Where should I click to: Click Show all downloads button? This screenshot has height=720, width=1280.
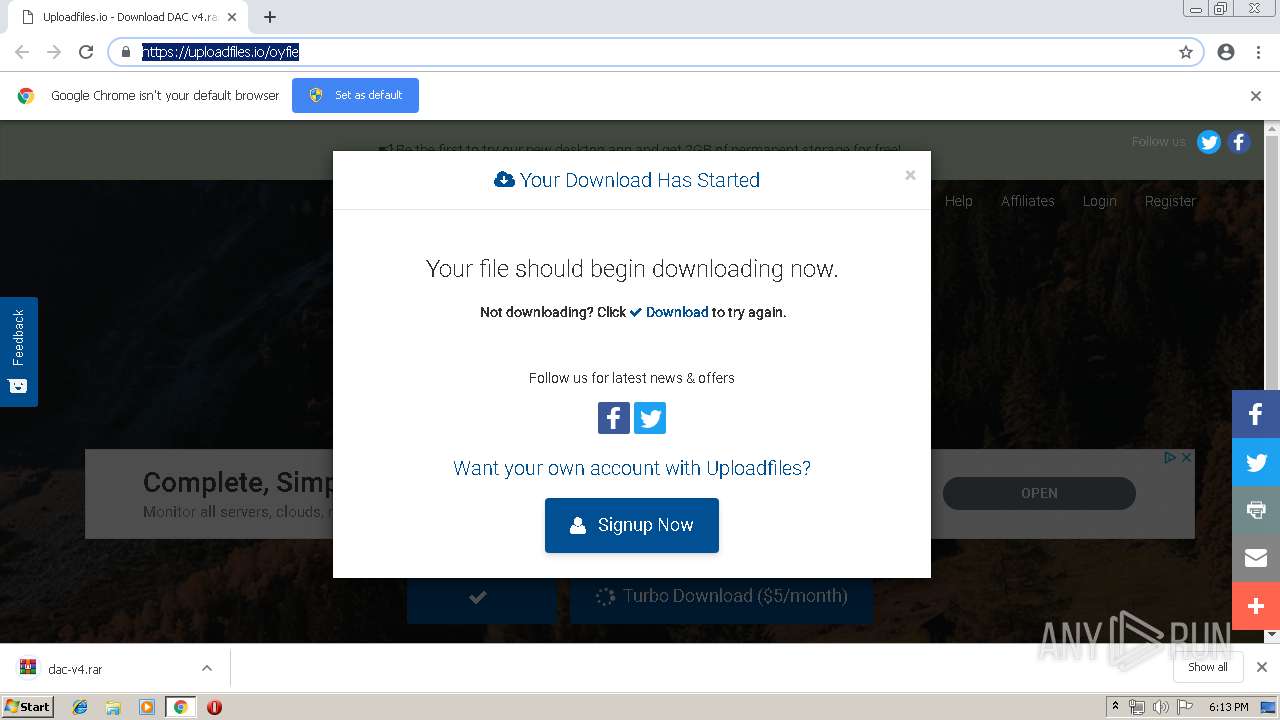[x=1208, y=667]
